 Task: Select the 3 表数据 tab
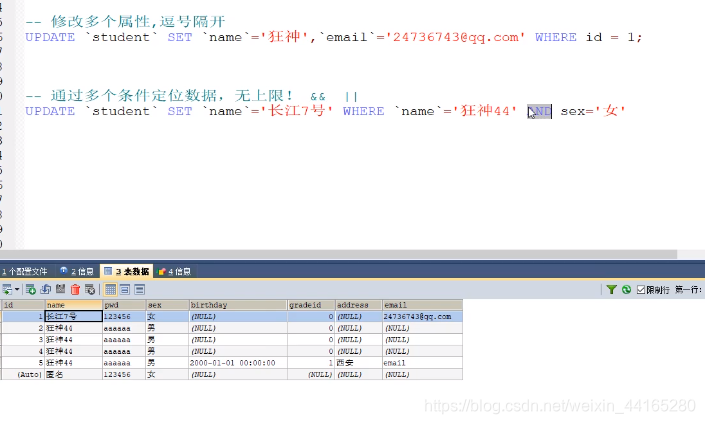[x=126, y=272]
